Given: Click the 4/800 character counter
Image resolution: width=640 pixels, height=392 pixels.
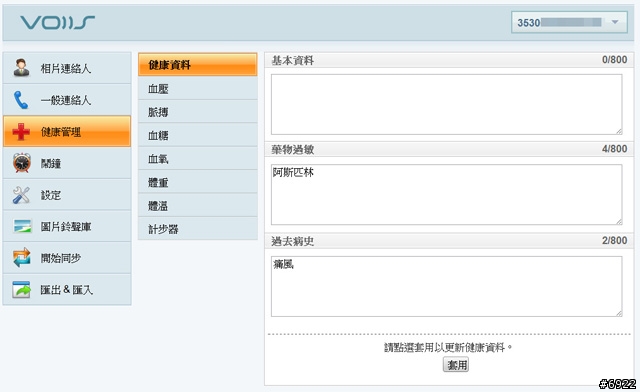Looking at the screenshot, I should tap(614, 149).
